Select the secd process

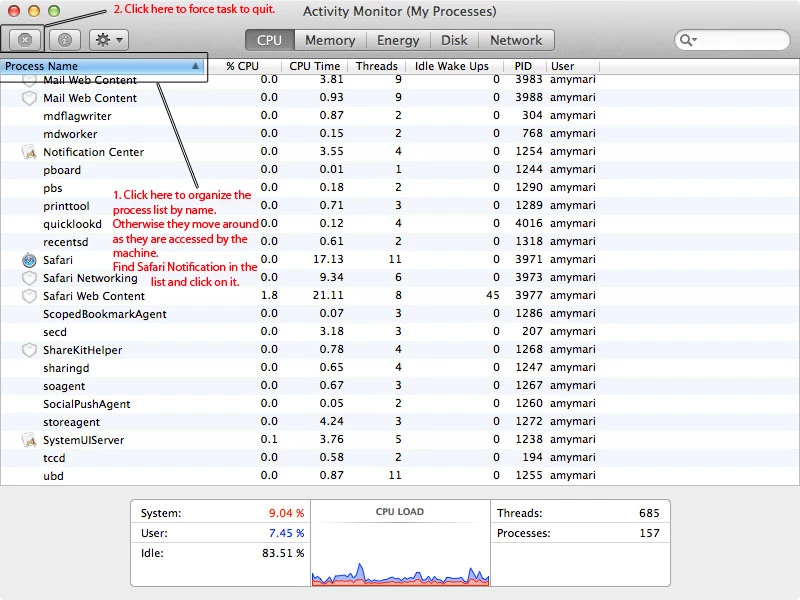(x=400, y=332)
